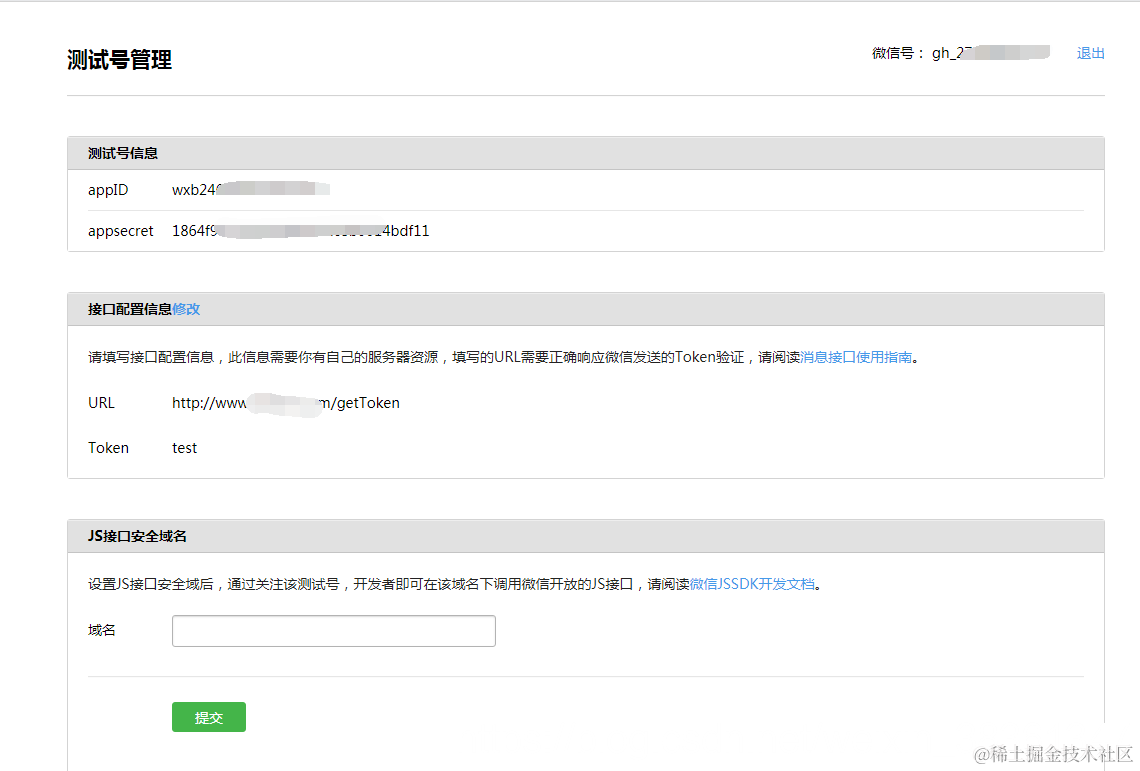Select the appID value starting with wxb24
1140x771 pixels.
click(250, 189)
